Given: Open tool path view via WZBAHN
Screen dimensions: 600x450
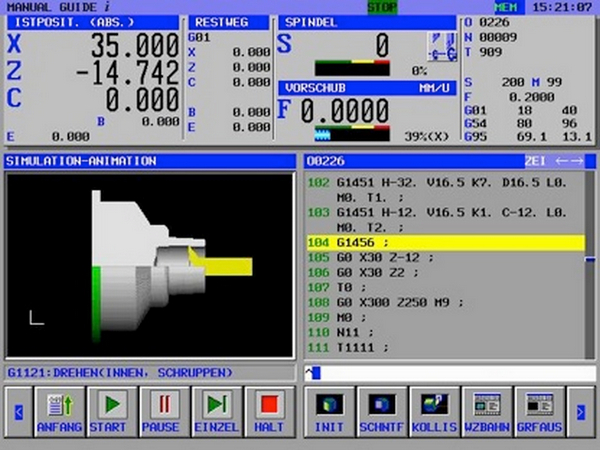Looking at the screenshot, I should point(488,411).
